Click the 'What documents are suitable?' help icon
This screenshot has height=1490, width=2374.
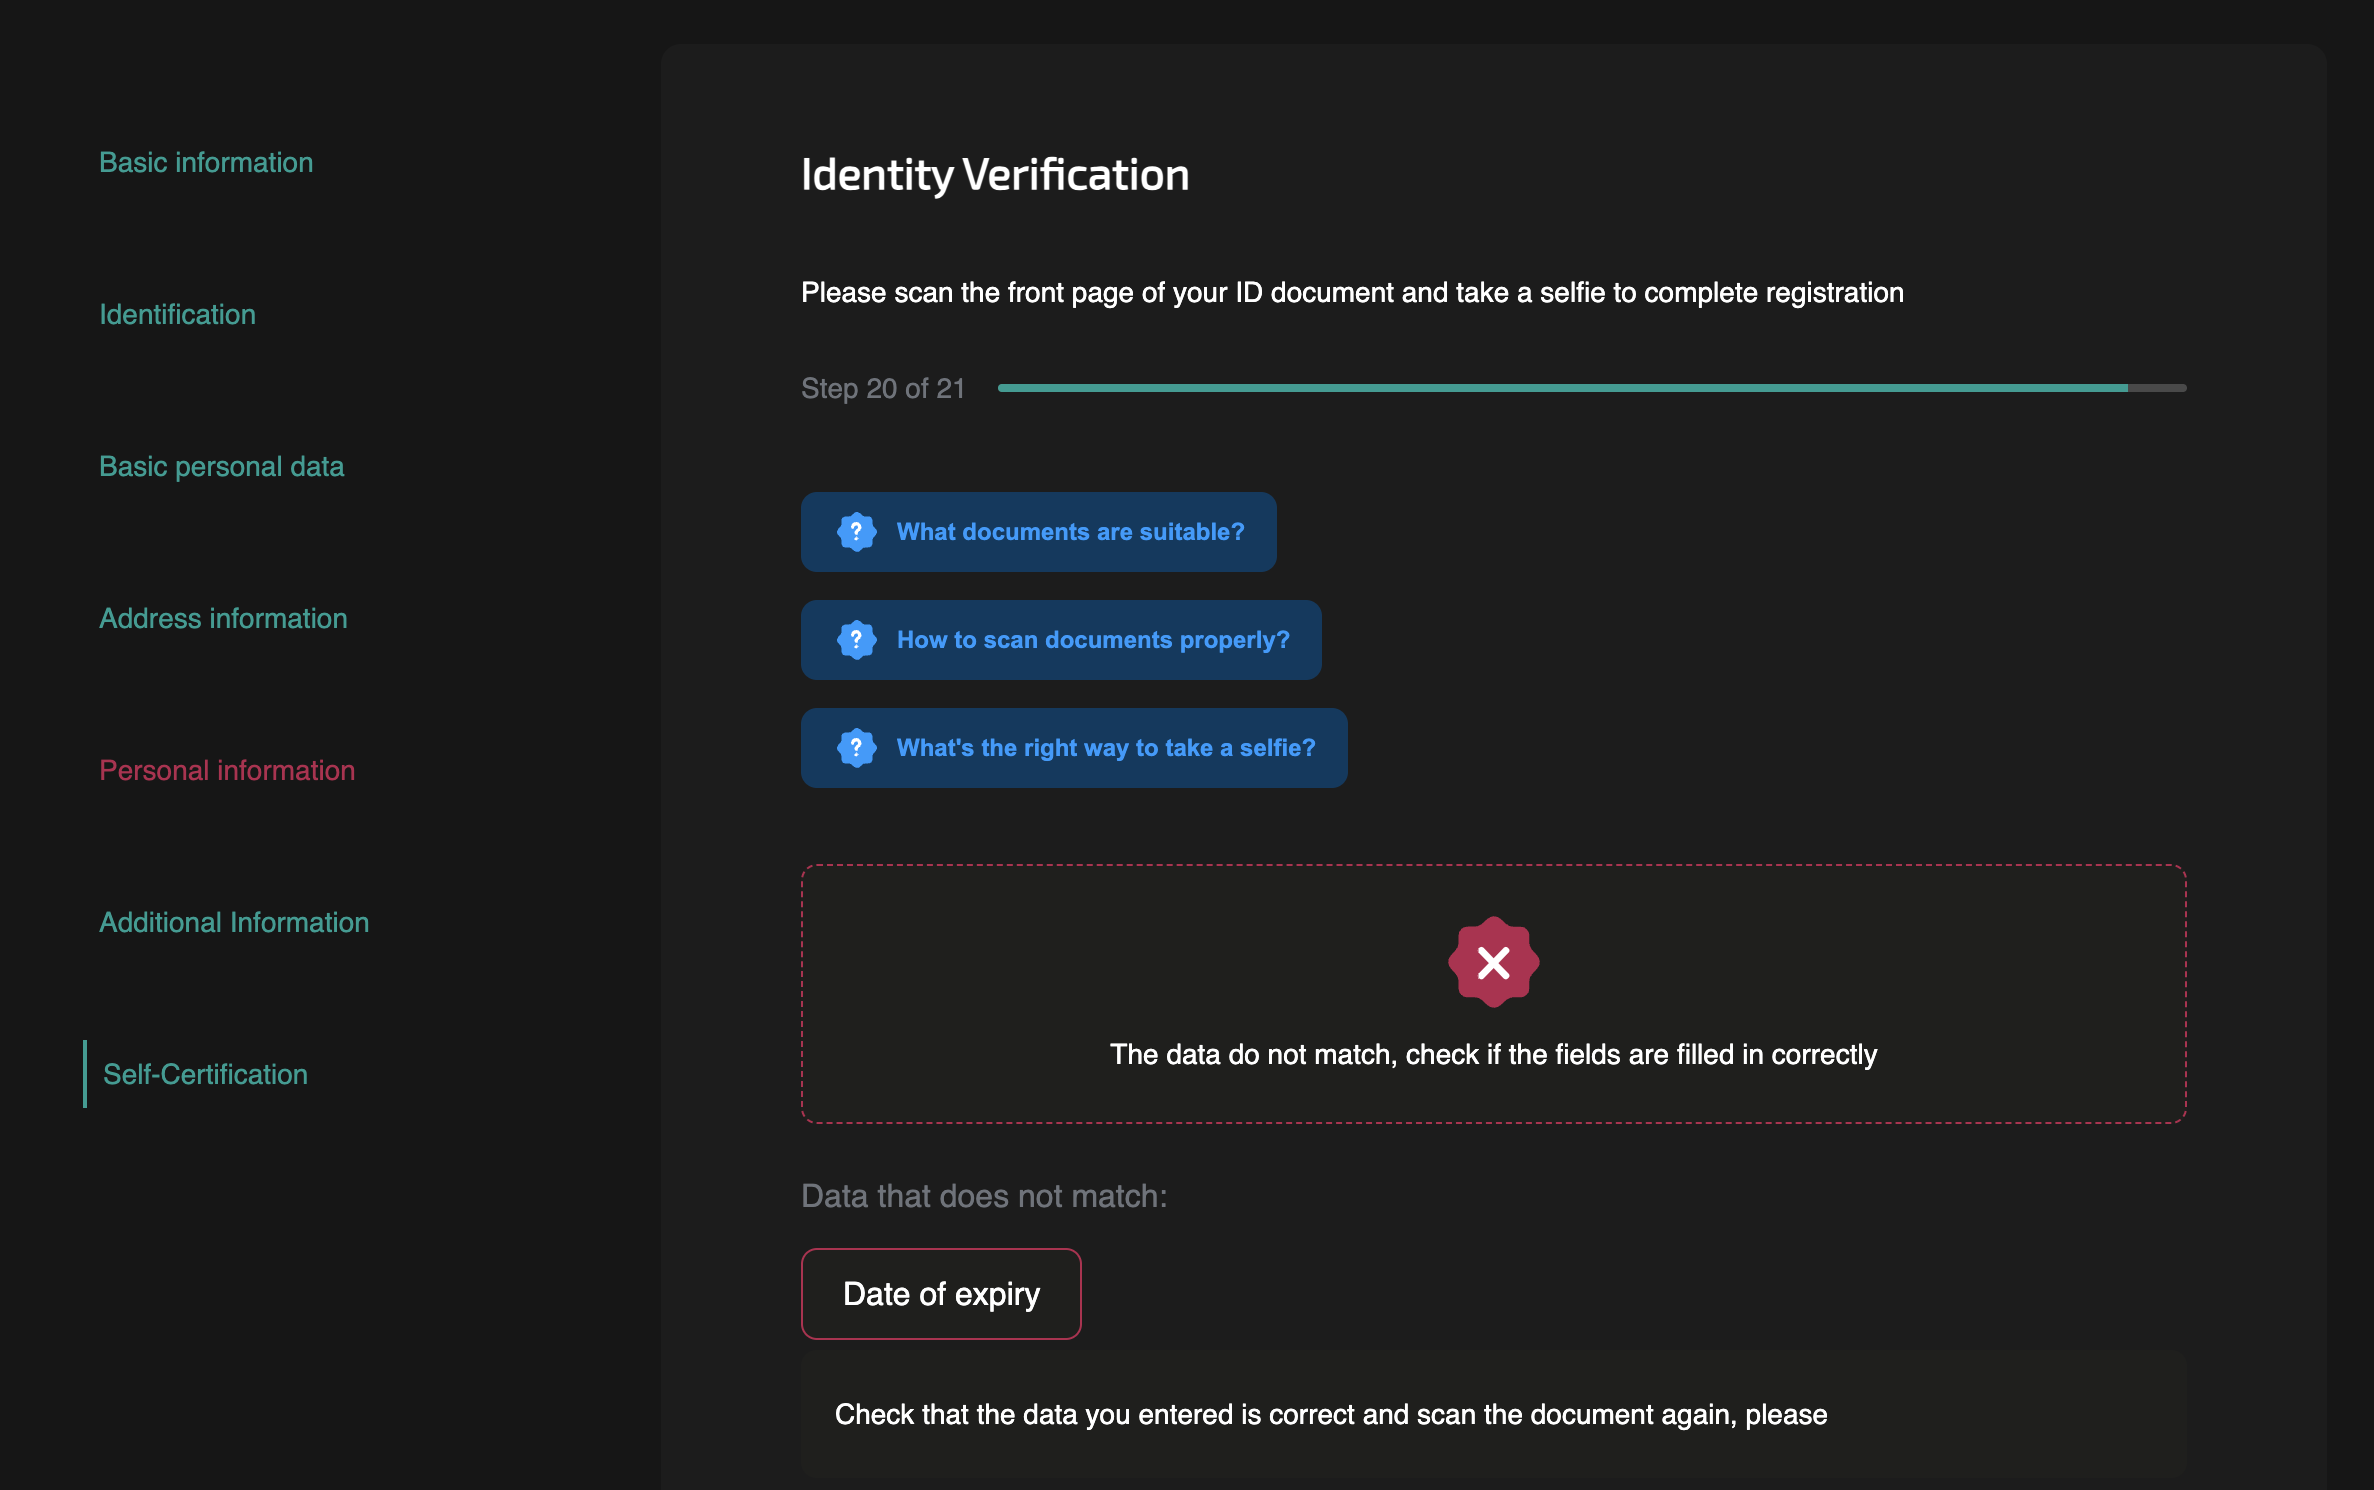(855, 530)
